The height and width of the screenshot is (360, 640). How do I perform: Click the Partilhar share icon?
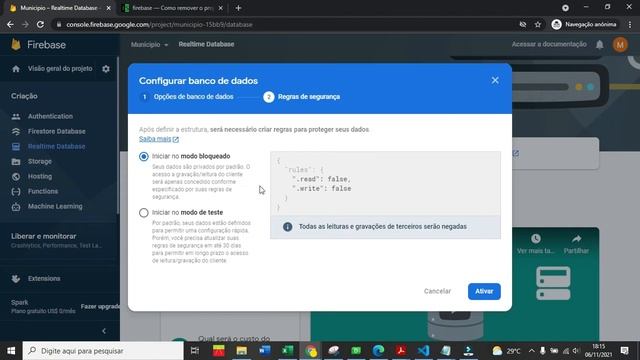pos(576,239)
